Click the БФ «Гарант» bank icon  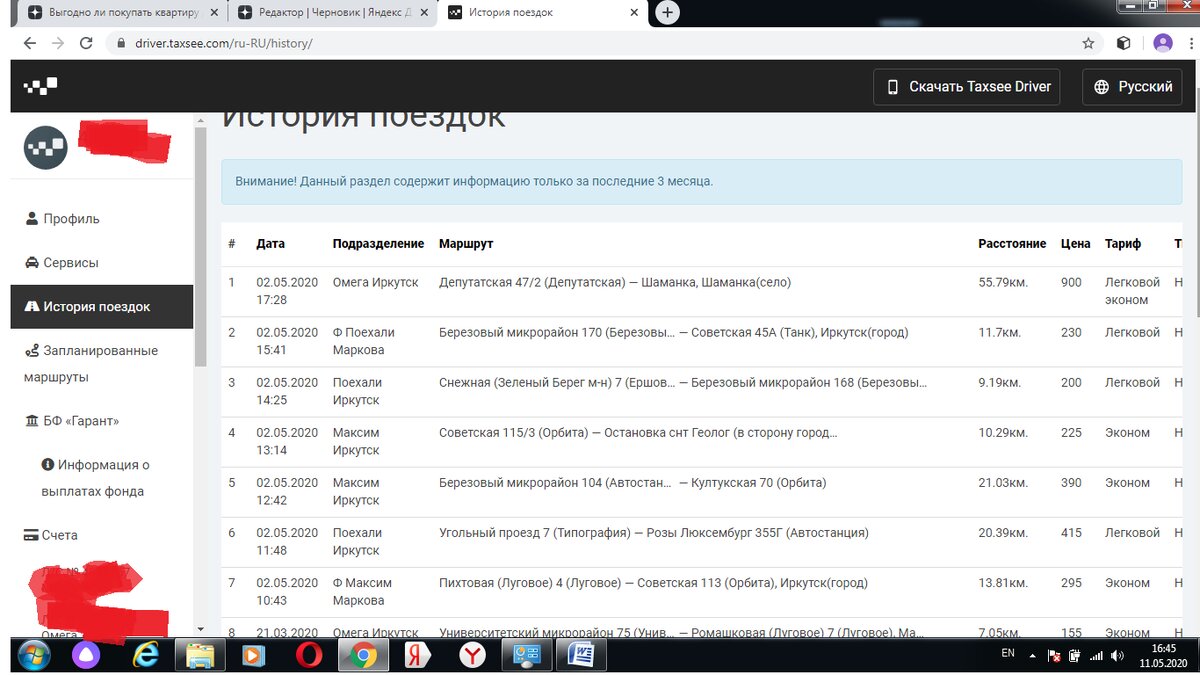[x=32, y=420]
